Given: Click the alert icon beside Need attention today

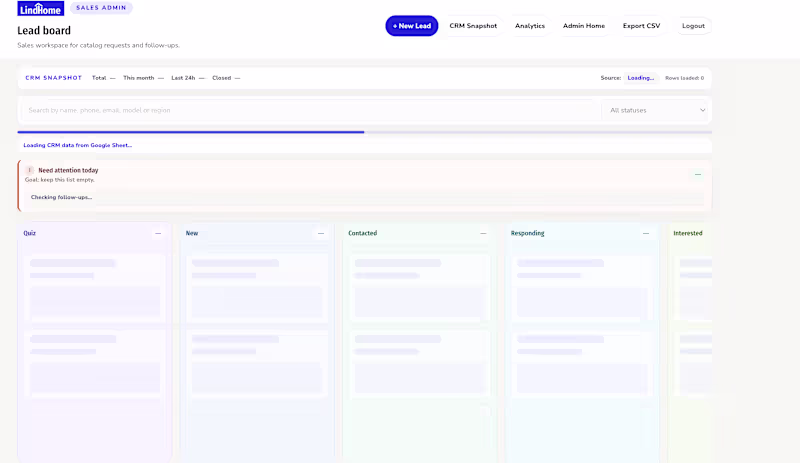Looking at the screenshot, I should [30, 170].
